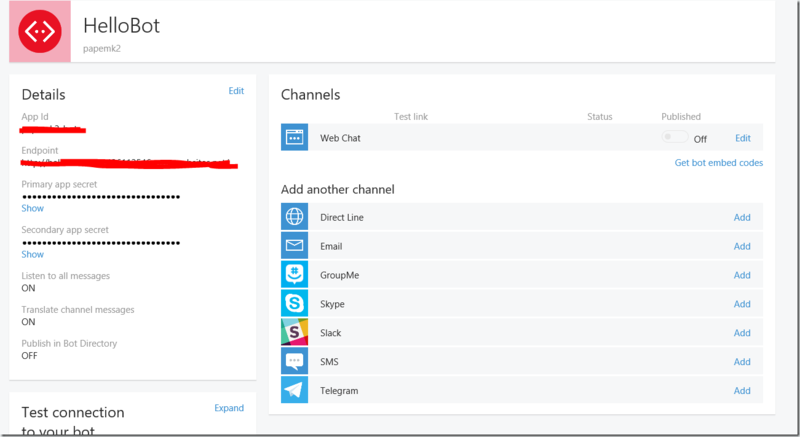Add the Skype channel
The height and width of the screenshot is (437, 800).
point(742,304)
